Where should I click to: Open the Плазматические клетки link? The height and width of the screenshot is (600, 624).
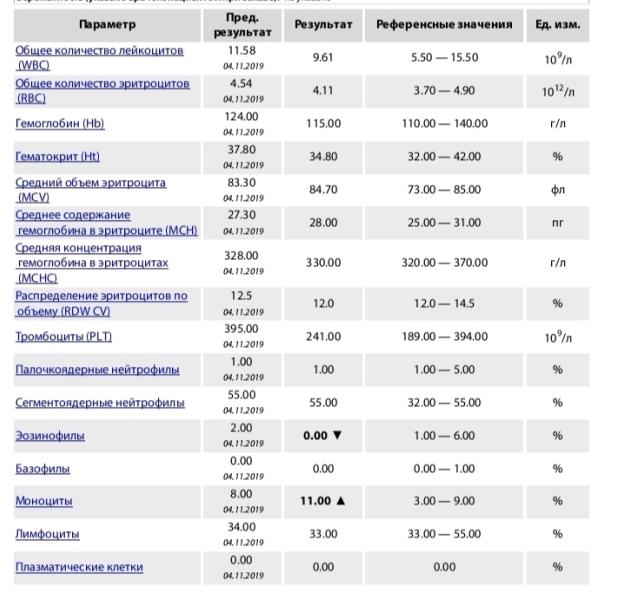(79, 567)
